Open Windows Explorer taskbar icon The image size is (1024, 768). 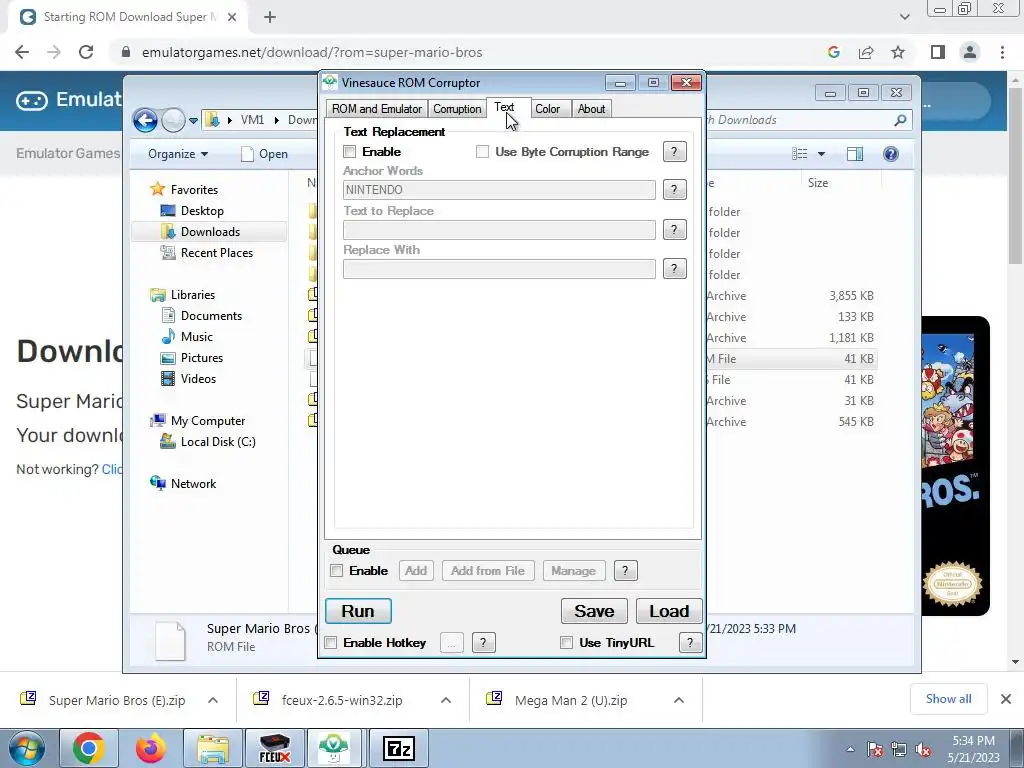[x=212, y=748]
